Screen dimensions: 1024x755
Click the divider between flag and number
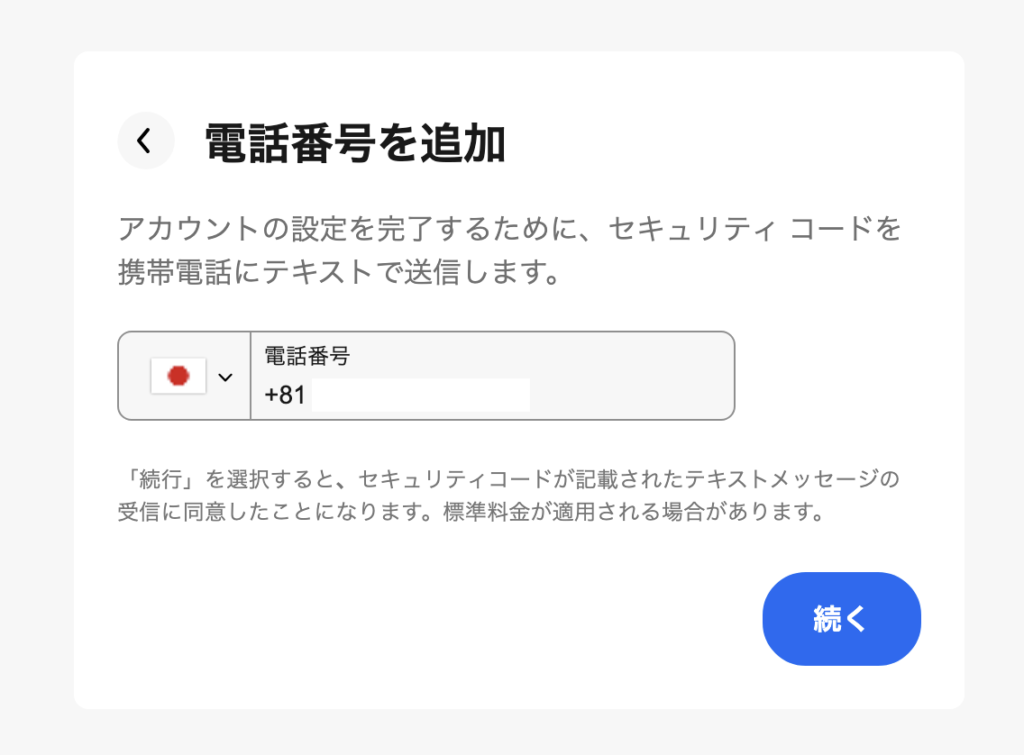point(250,376)
